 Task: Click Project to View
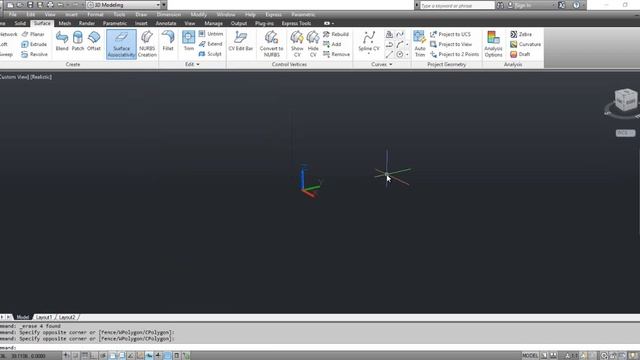pyautogui.click(x=451, y=44)
